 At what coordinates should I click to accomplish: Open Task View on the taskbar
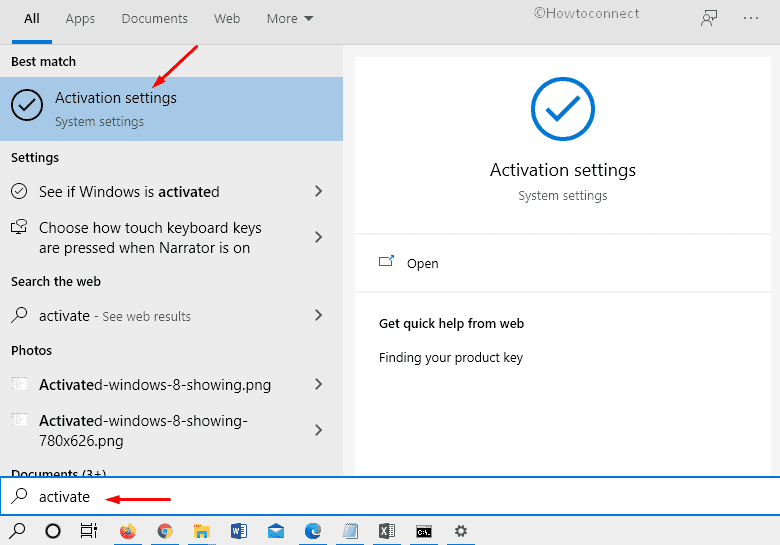89,531
